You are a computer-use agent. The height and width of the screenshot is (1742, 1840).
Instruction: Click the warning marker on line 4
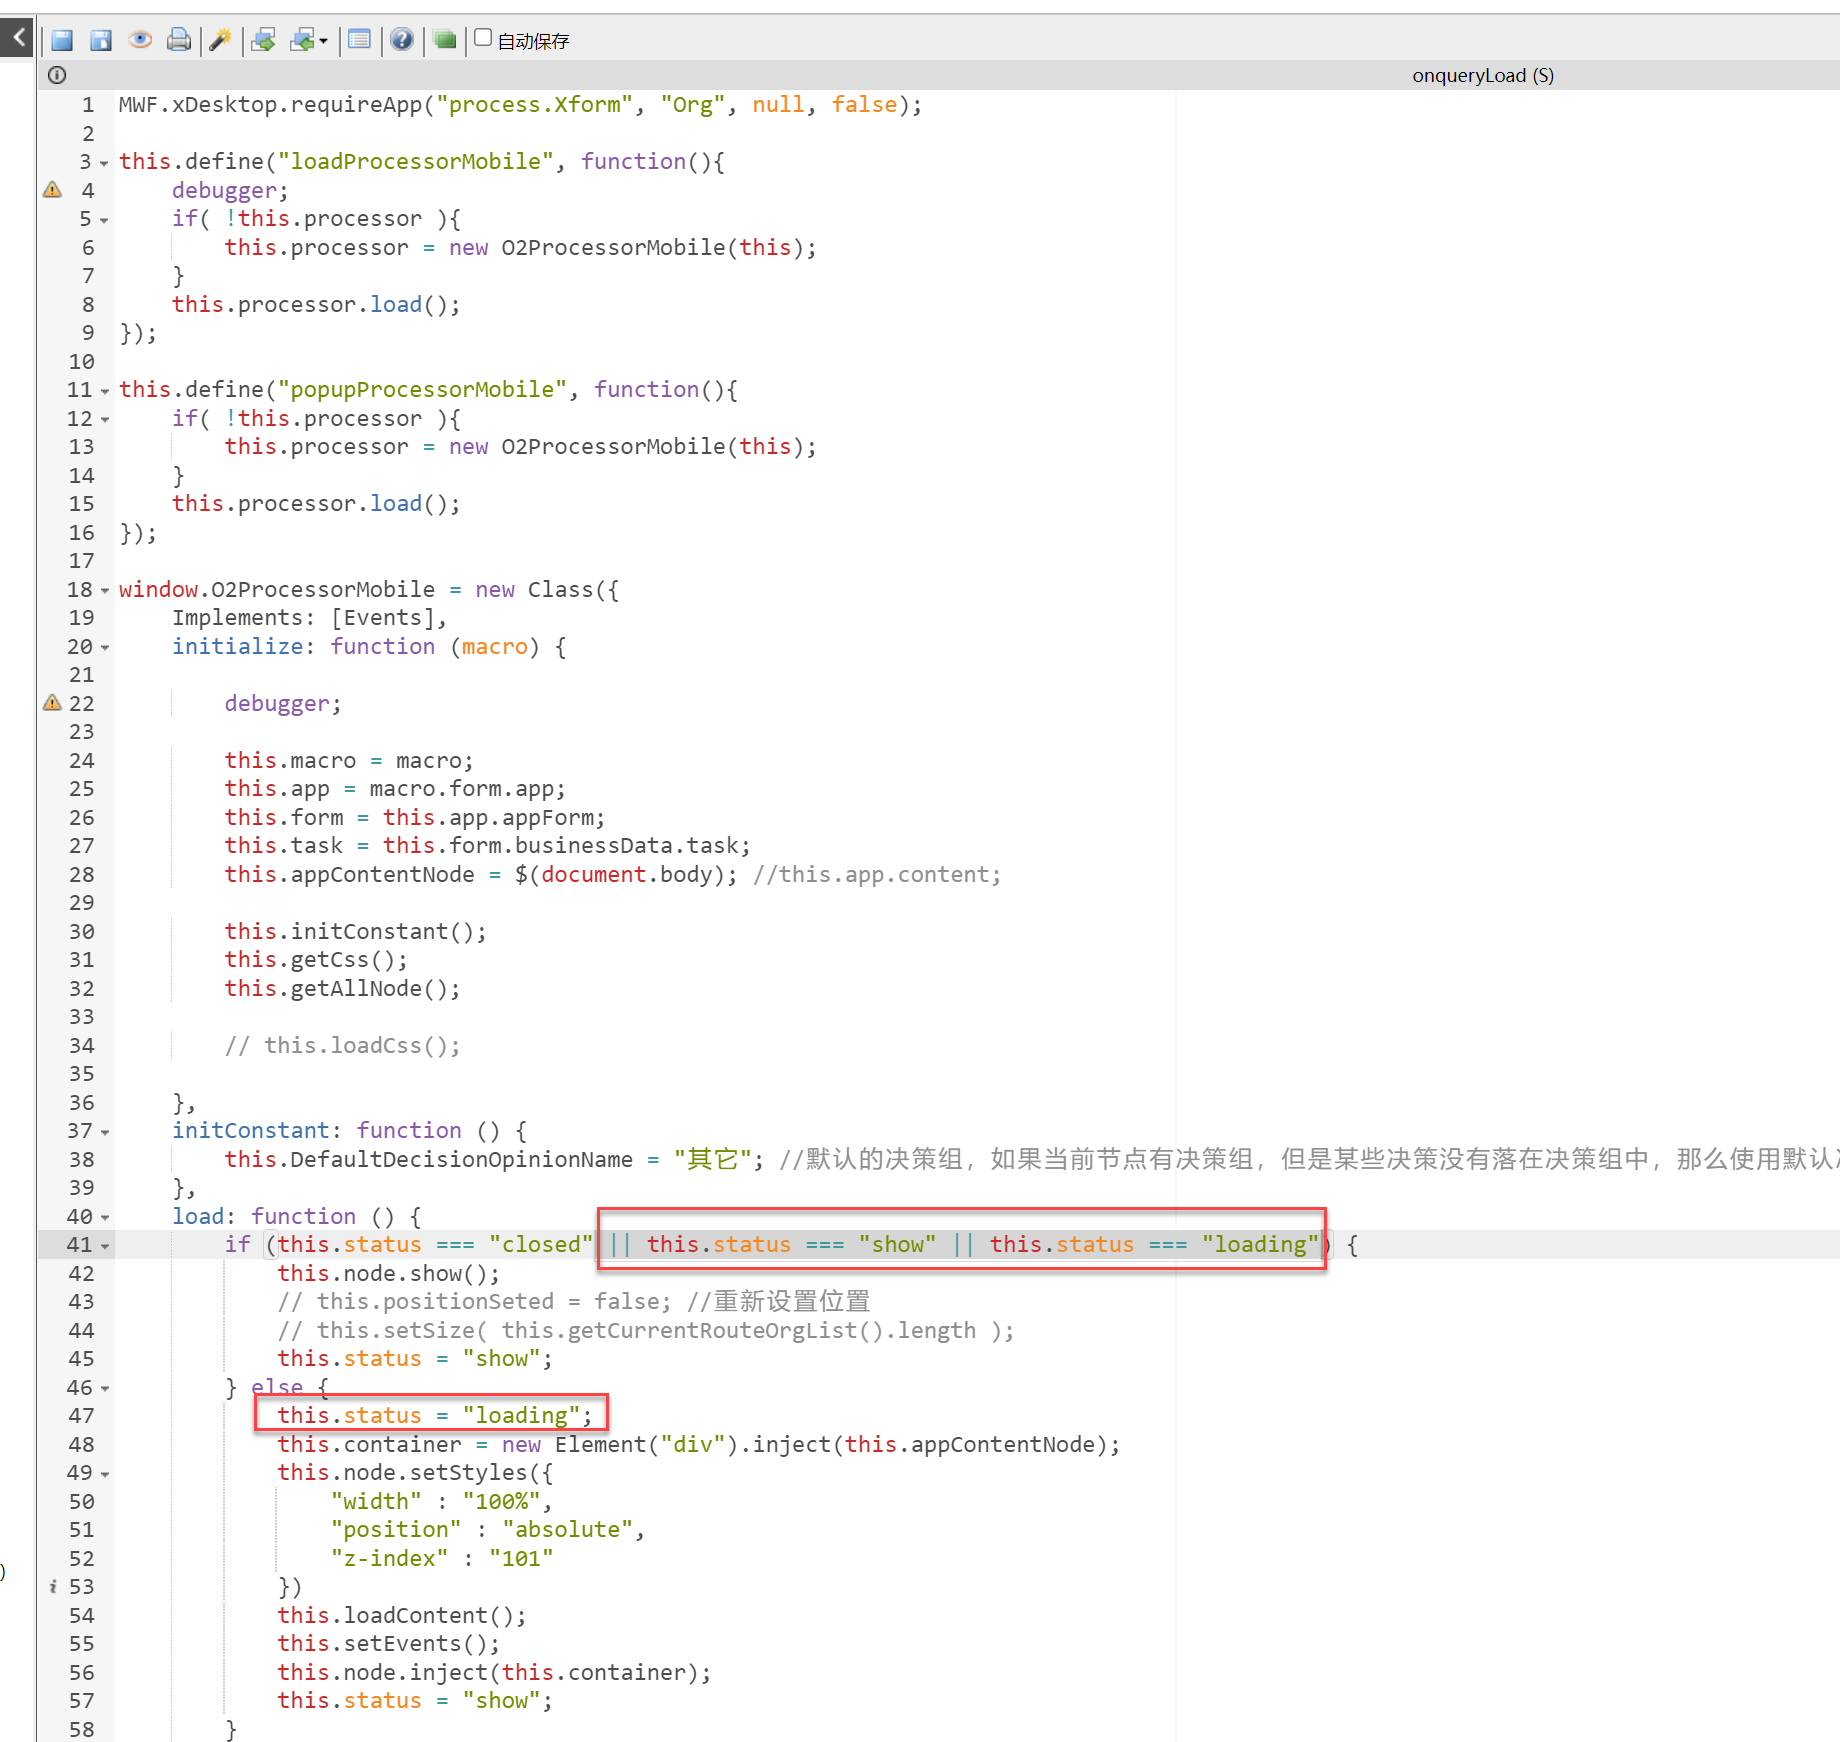(x=53, y=190)
